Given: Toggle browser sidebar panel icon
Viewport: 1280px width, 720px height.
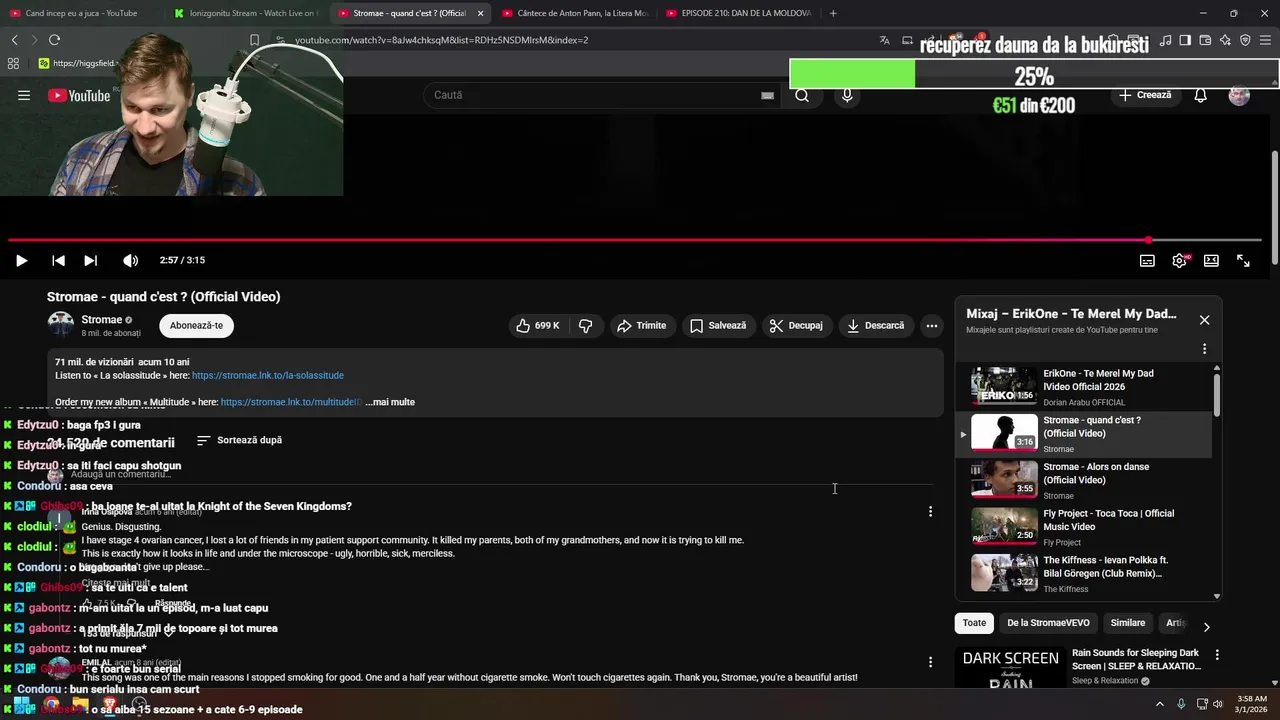Looking at the screenshot, I should click(1185, 40).
